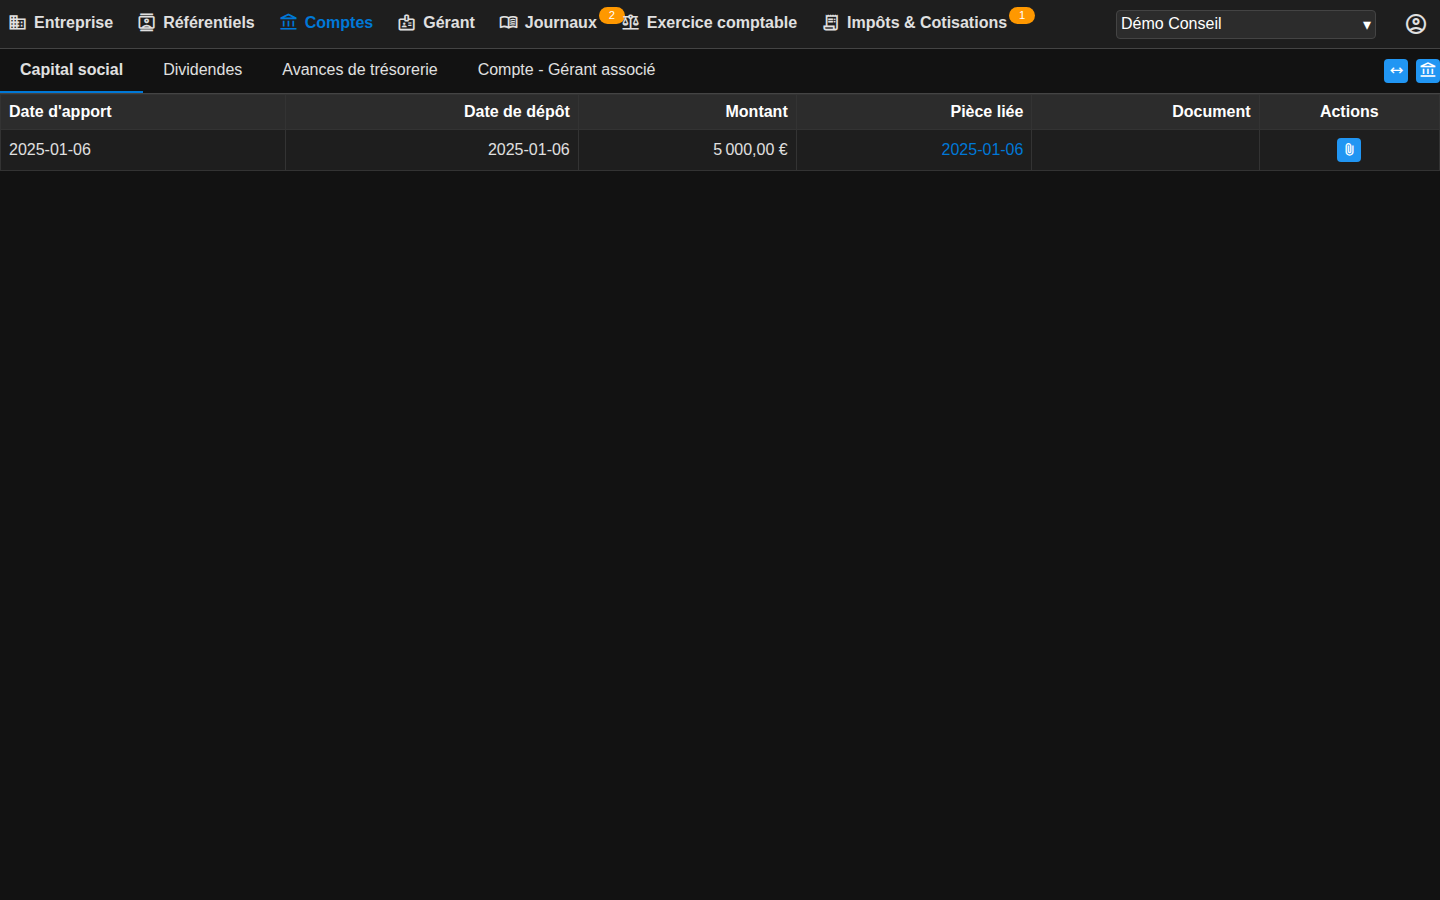Screen dimensions: 1440x900
Task: Select the Capital social tab
Action: [71, 70]
